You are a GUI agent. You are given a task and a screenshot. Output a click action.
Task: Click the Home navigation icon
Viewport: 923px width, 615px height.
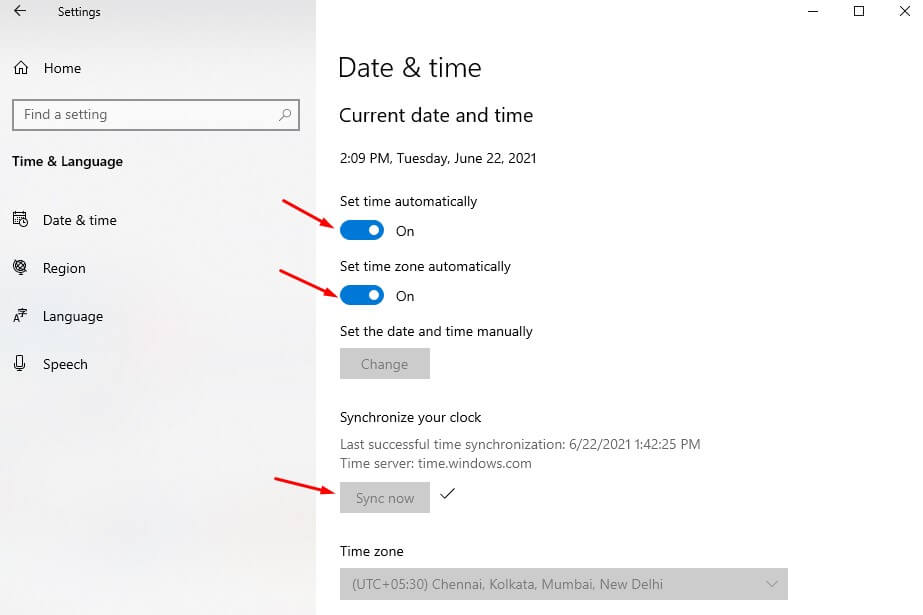(x=21, y=68)
